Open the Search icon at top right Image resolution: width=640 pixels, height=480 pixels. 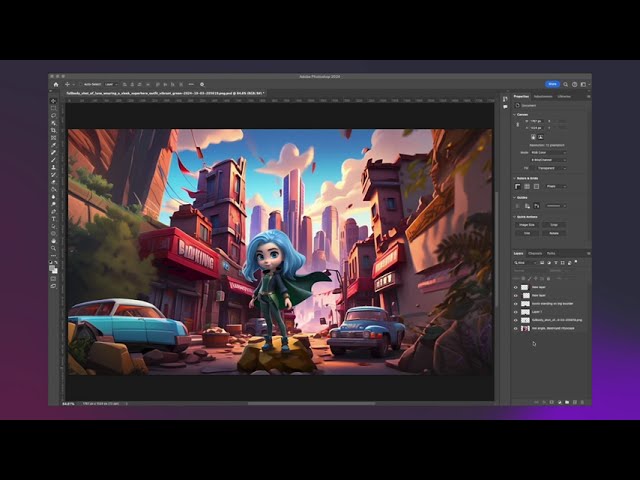567,84
